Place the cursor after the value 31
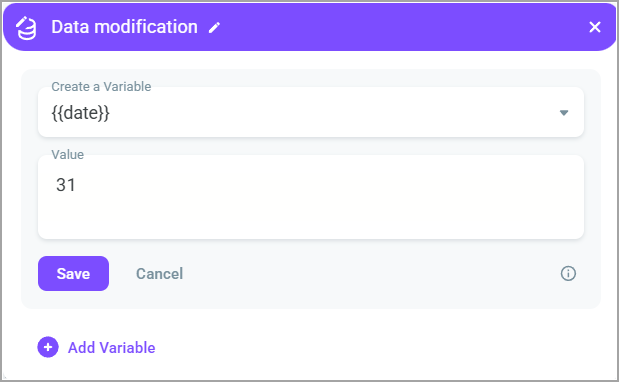Screen dimensions: 619x382 [76, 185]
